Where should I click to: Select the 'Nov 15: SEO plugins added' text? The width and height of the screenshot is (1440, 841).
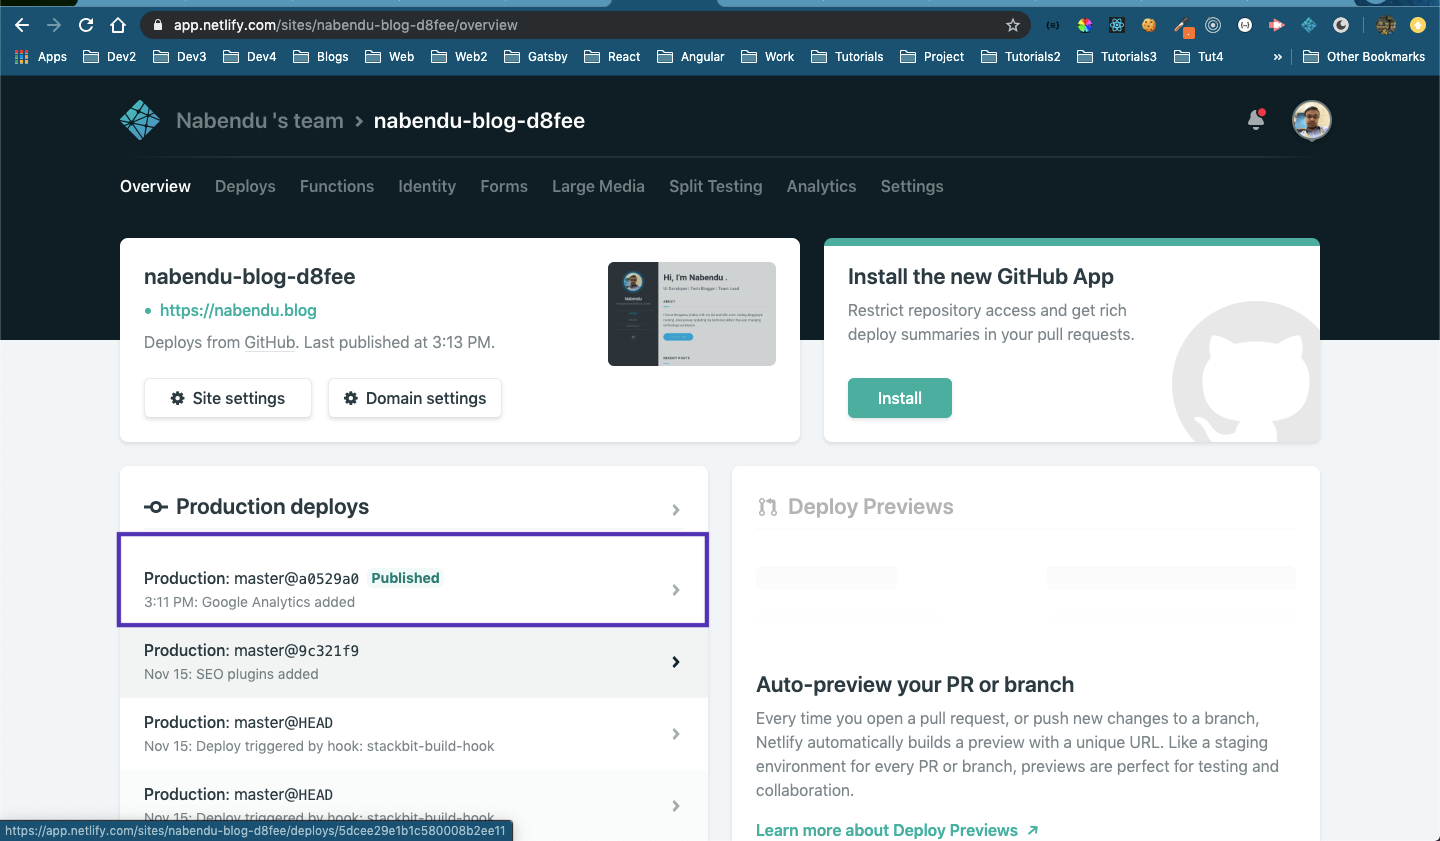click(231, 674)
